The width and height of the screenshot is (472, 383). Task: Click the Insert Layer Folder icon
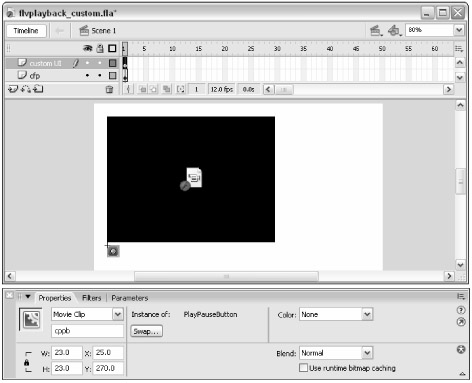[39, 89]
